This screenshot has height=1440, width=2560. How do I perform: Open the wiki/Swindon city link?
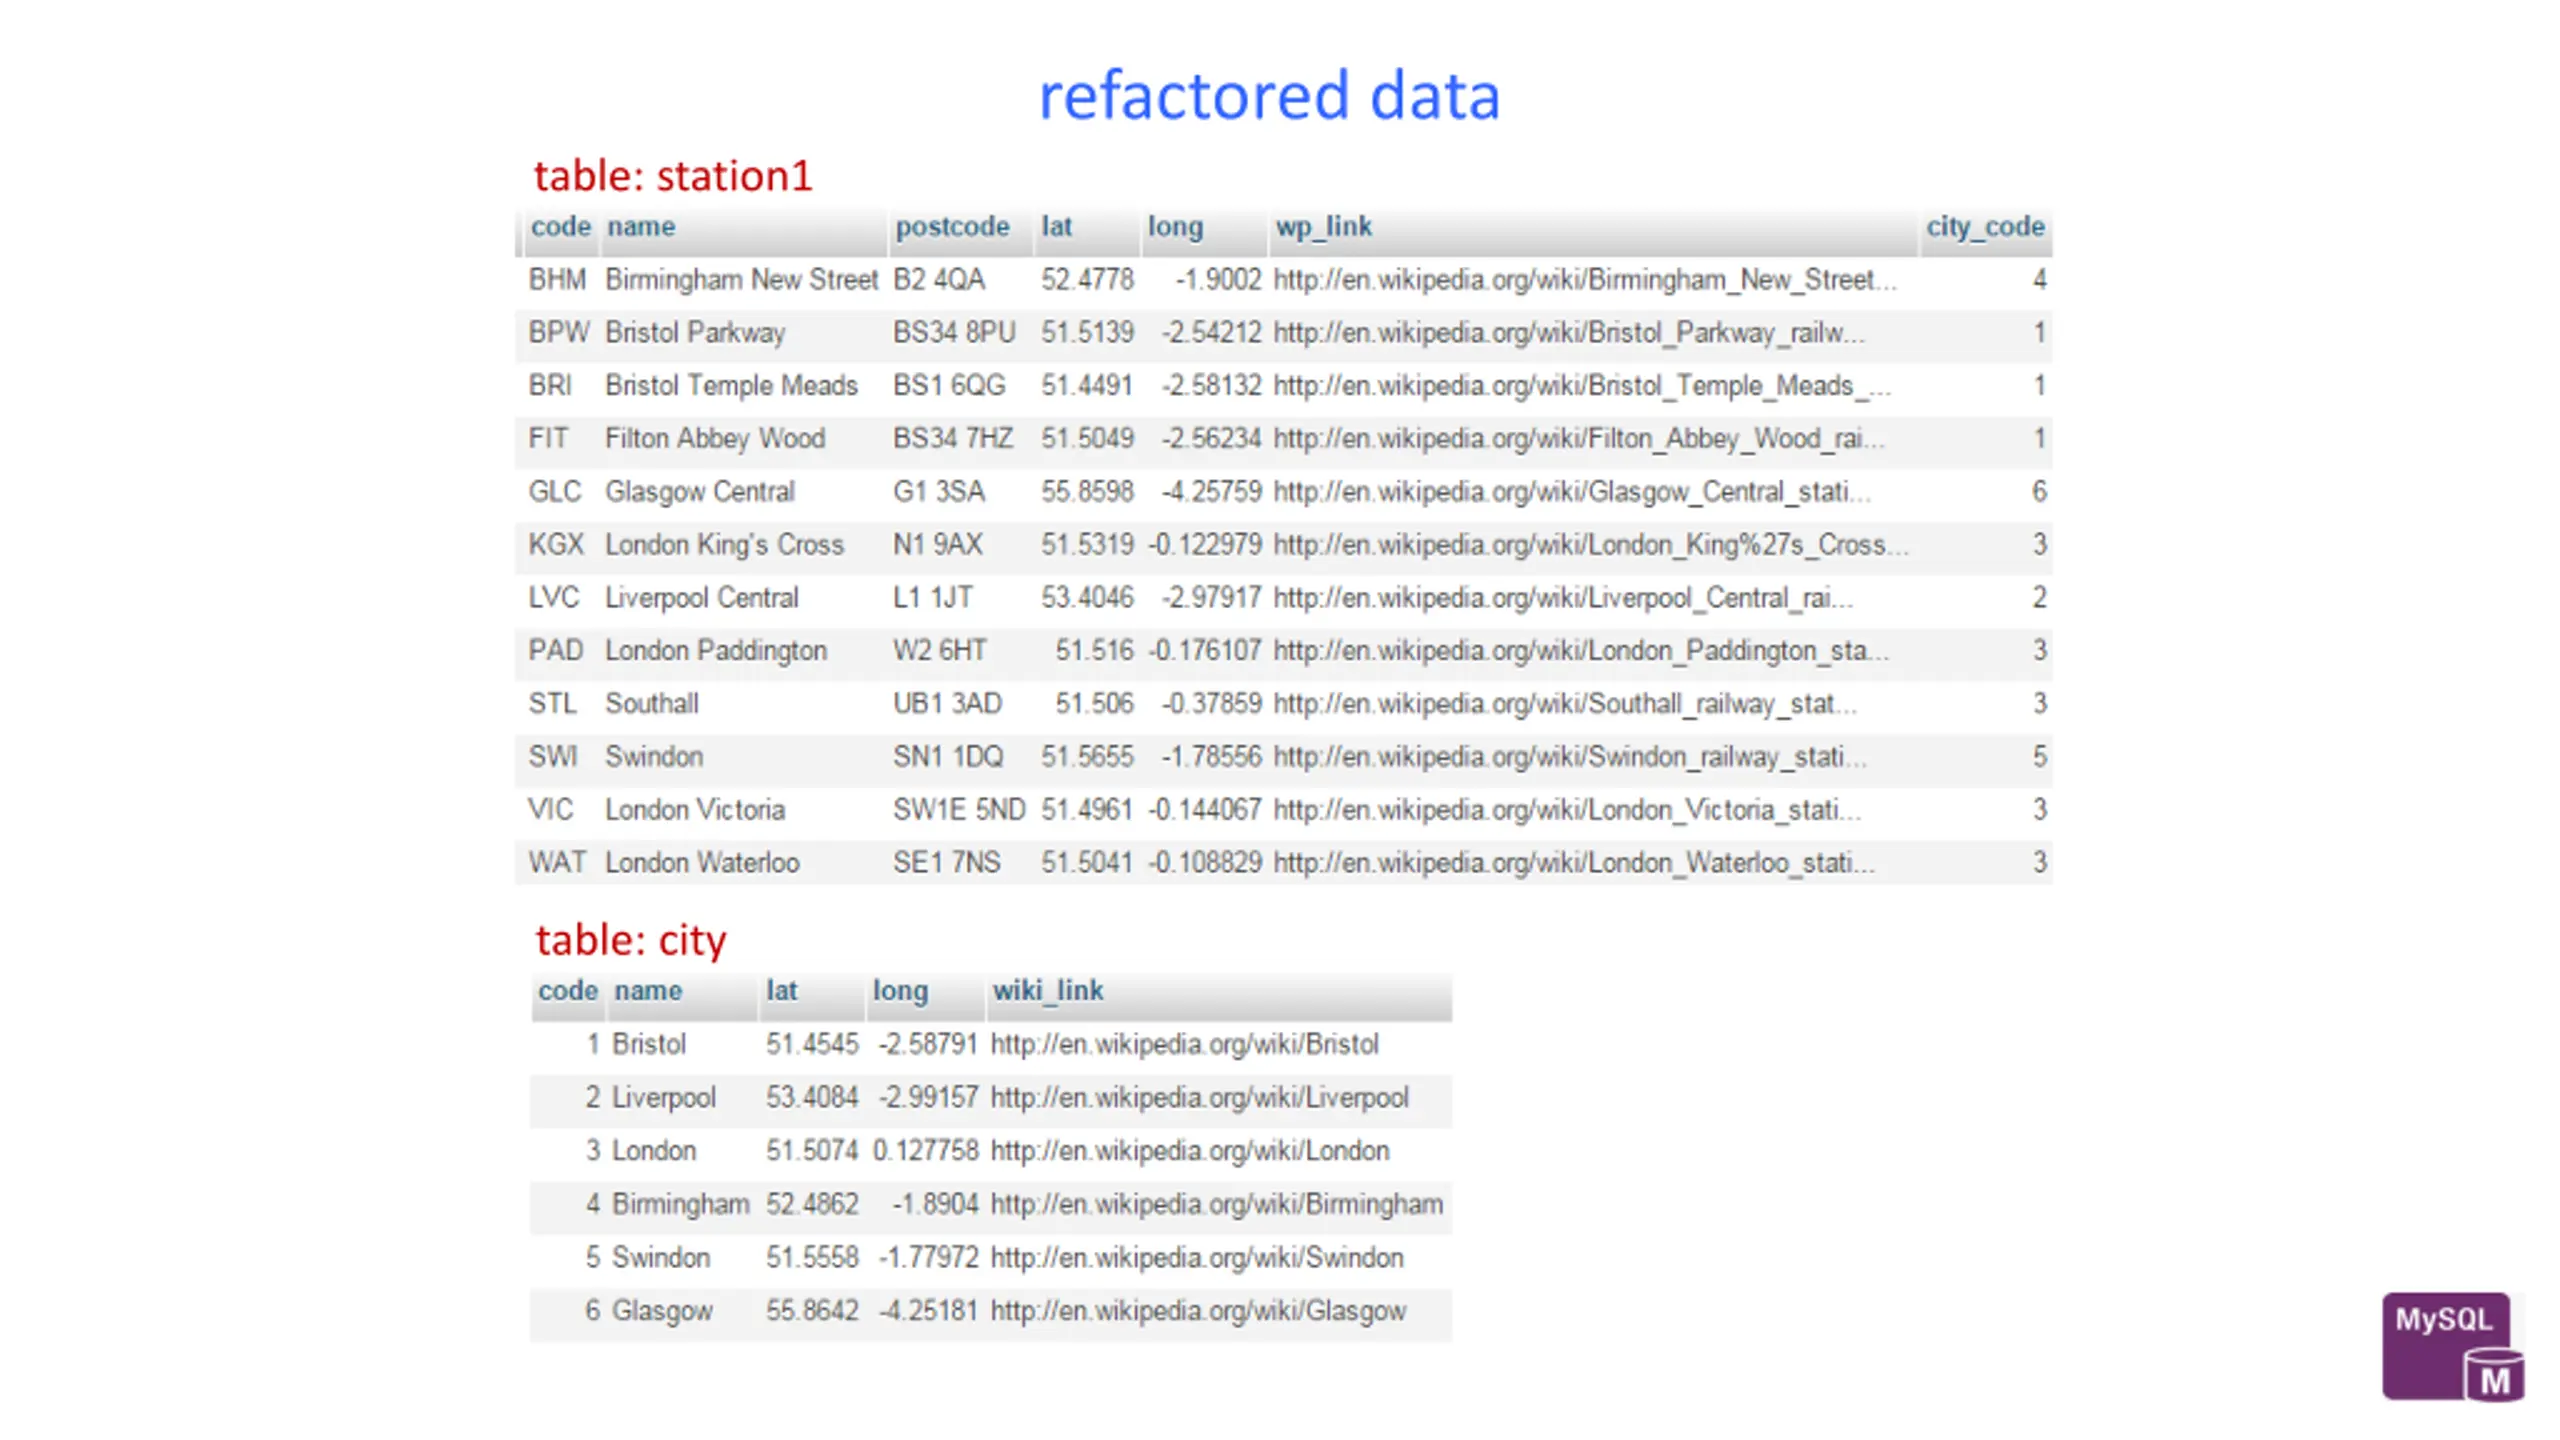1197,1257
